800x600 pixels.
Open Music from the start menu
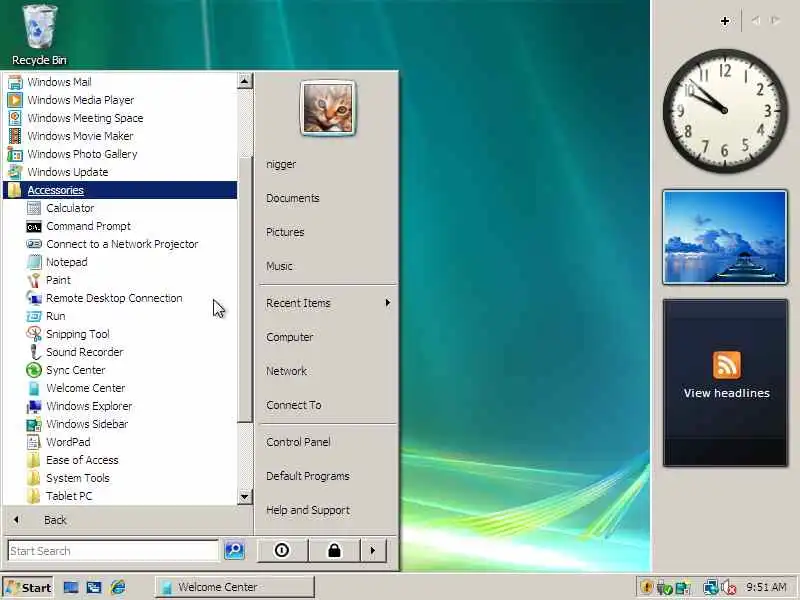pyautogui.click(x=280, y=266)
